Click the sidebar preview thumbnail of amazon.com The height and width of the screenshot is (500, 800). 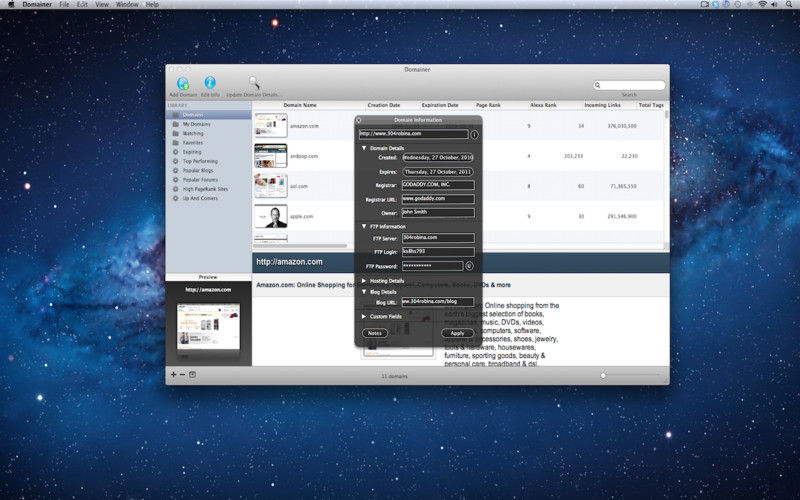point(208,327)
